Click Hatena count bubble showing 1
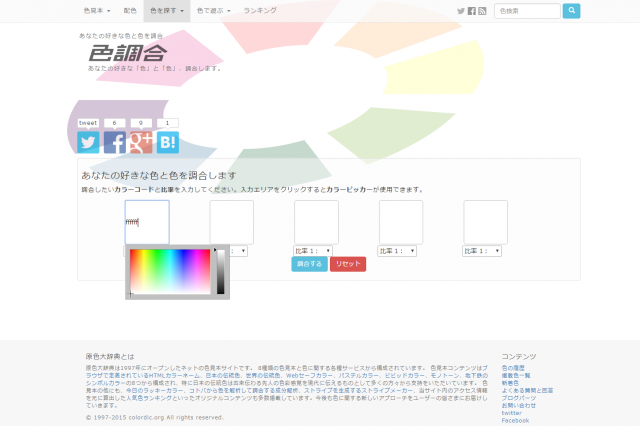Image resolution: width=640 pixels, height=426 pixels. (168, 123)
